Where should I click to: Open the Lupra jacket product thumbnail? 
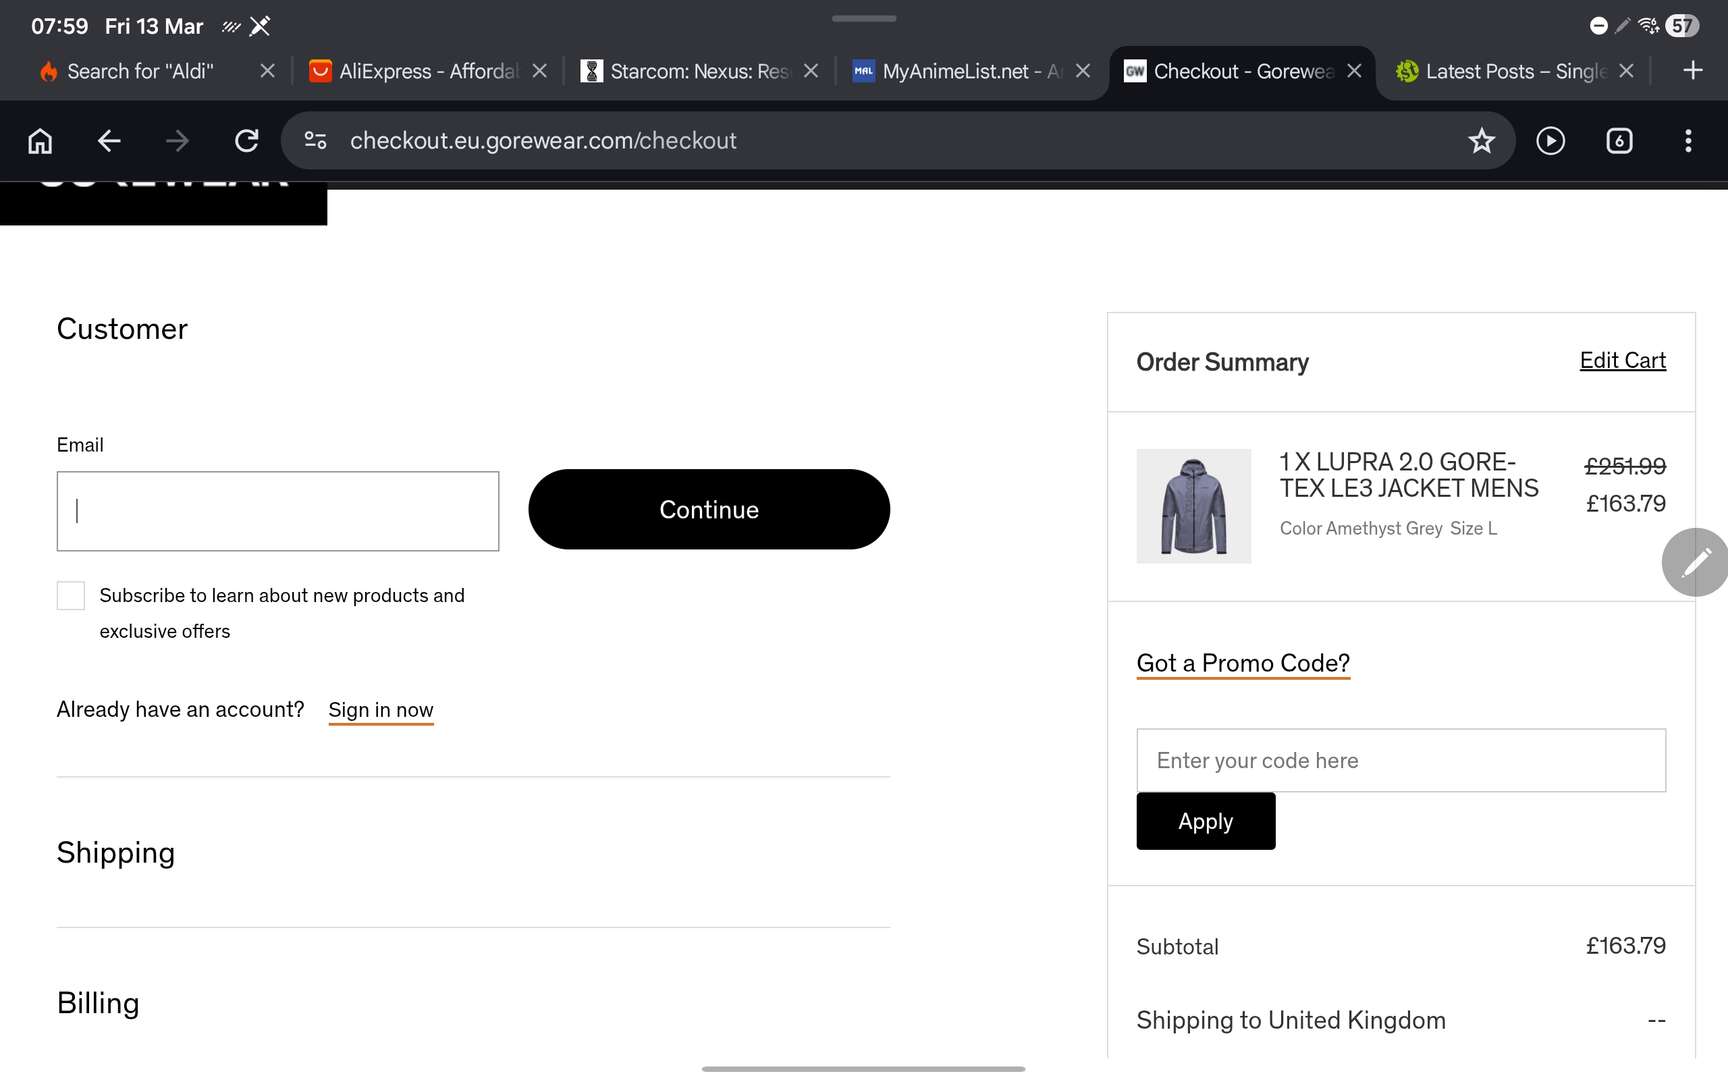pyautogui.click(x=1193, y=506)
